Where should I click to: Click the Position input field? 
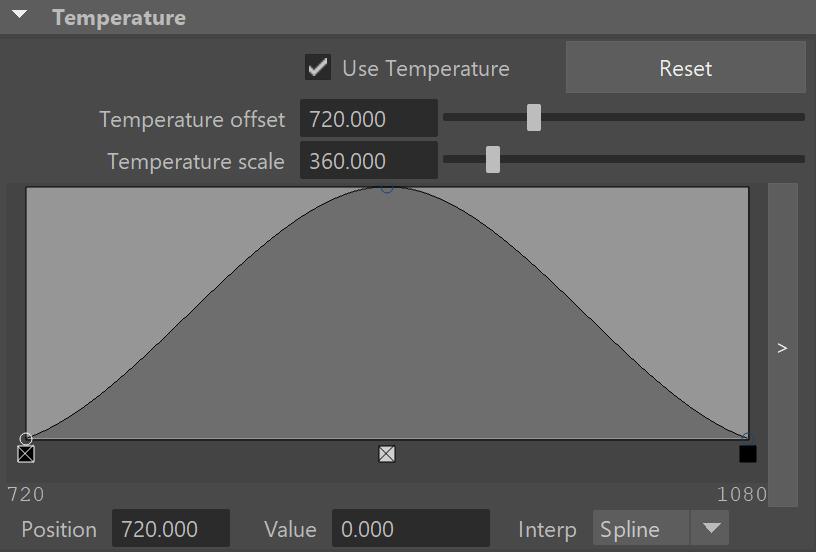tap(171, 529)
